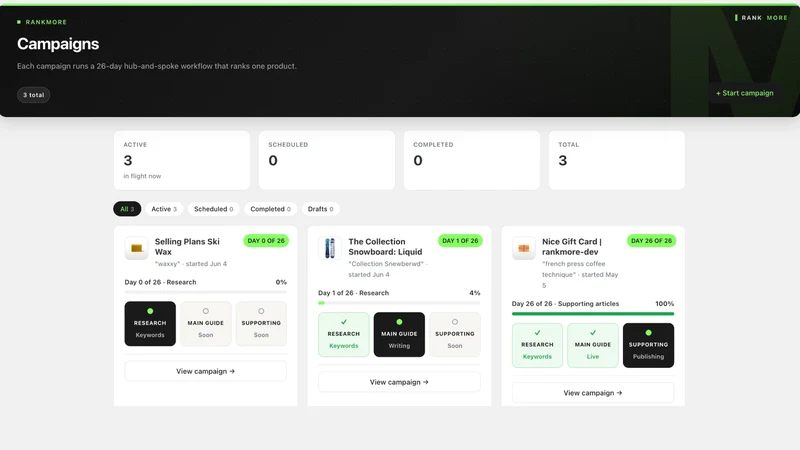The image size is (800, 450).
Task: Click the Nice Gift Card product thumbnail
Action: (523, 248)
